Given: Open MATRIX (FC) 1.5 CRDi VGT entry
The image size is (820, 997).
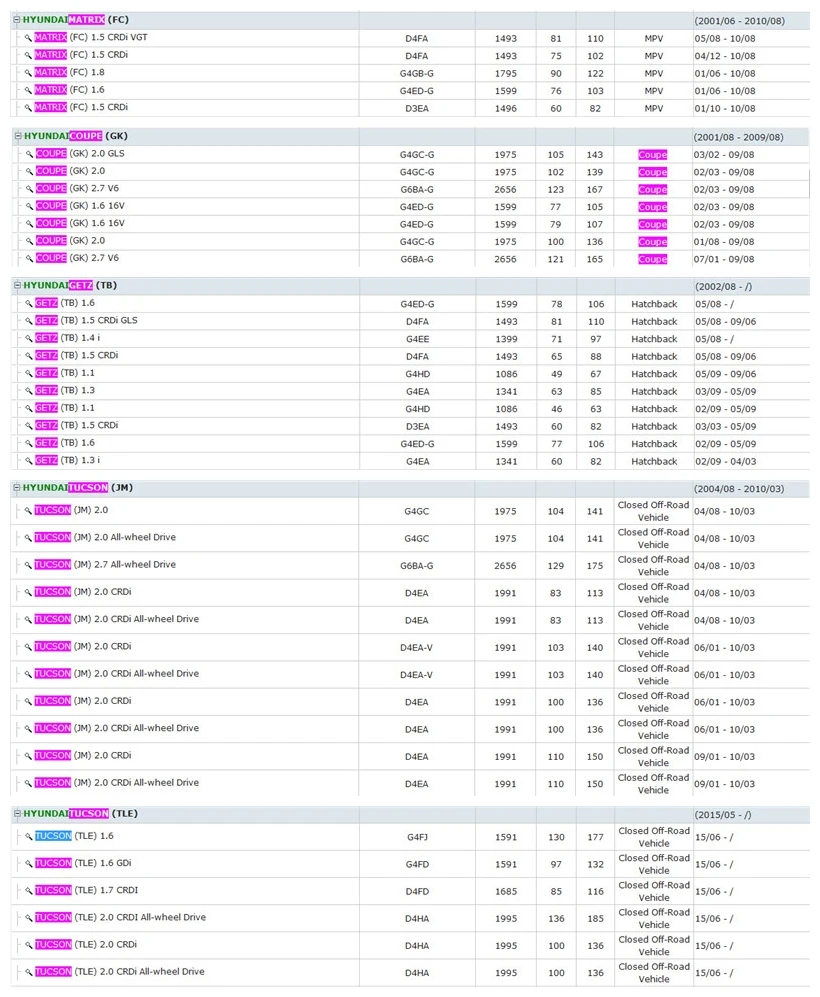Looking at the screenshot, I should [91, 37].
